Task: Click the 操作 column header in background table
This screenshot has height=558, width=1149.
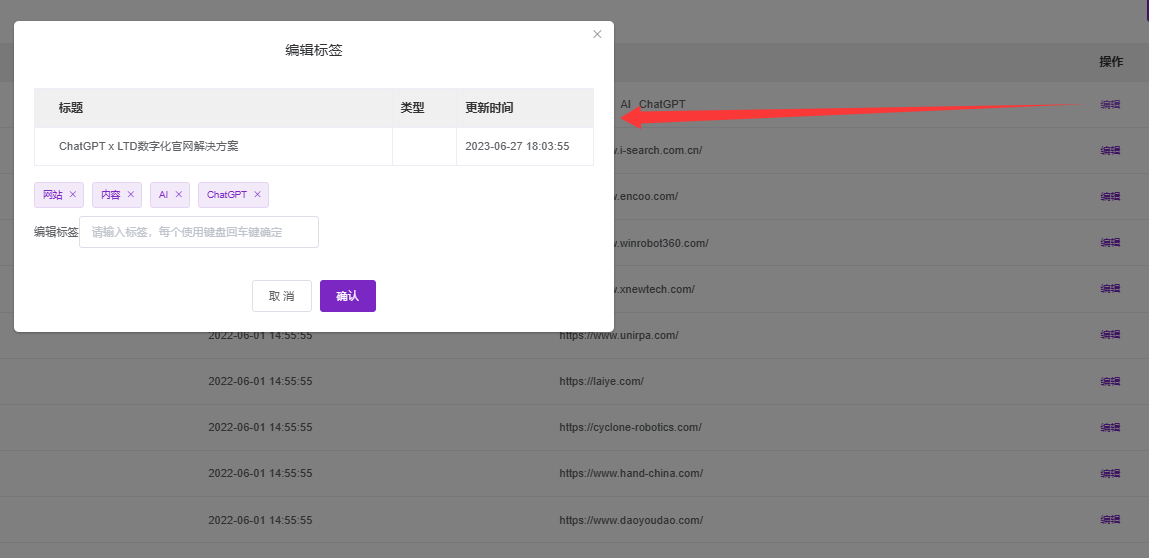Action: (x=1111, y=62)
